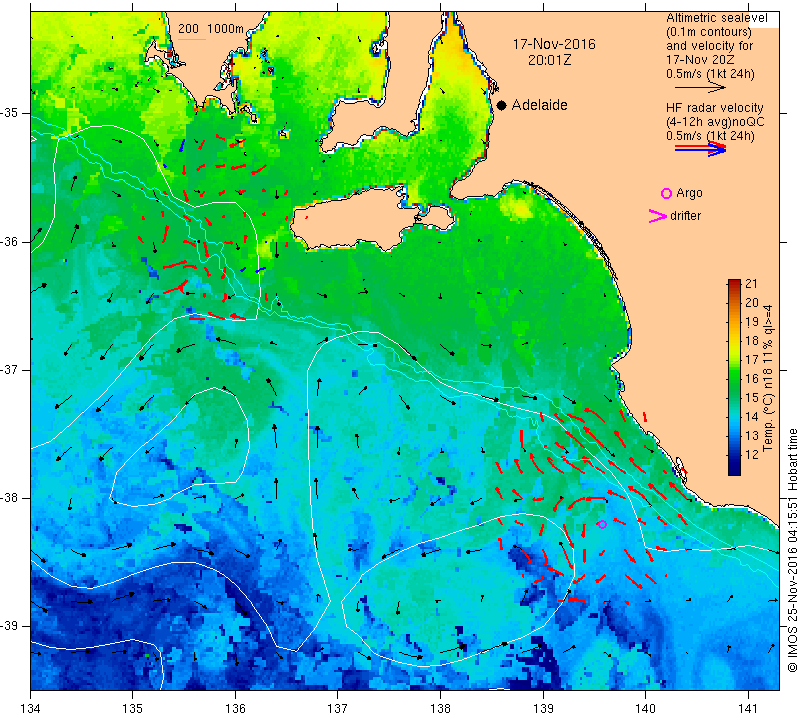The width and height of the screenshot is (800, 720).
Task: Click the 17-Nov-2016 date text
Action: [554, 44]
